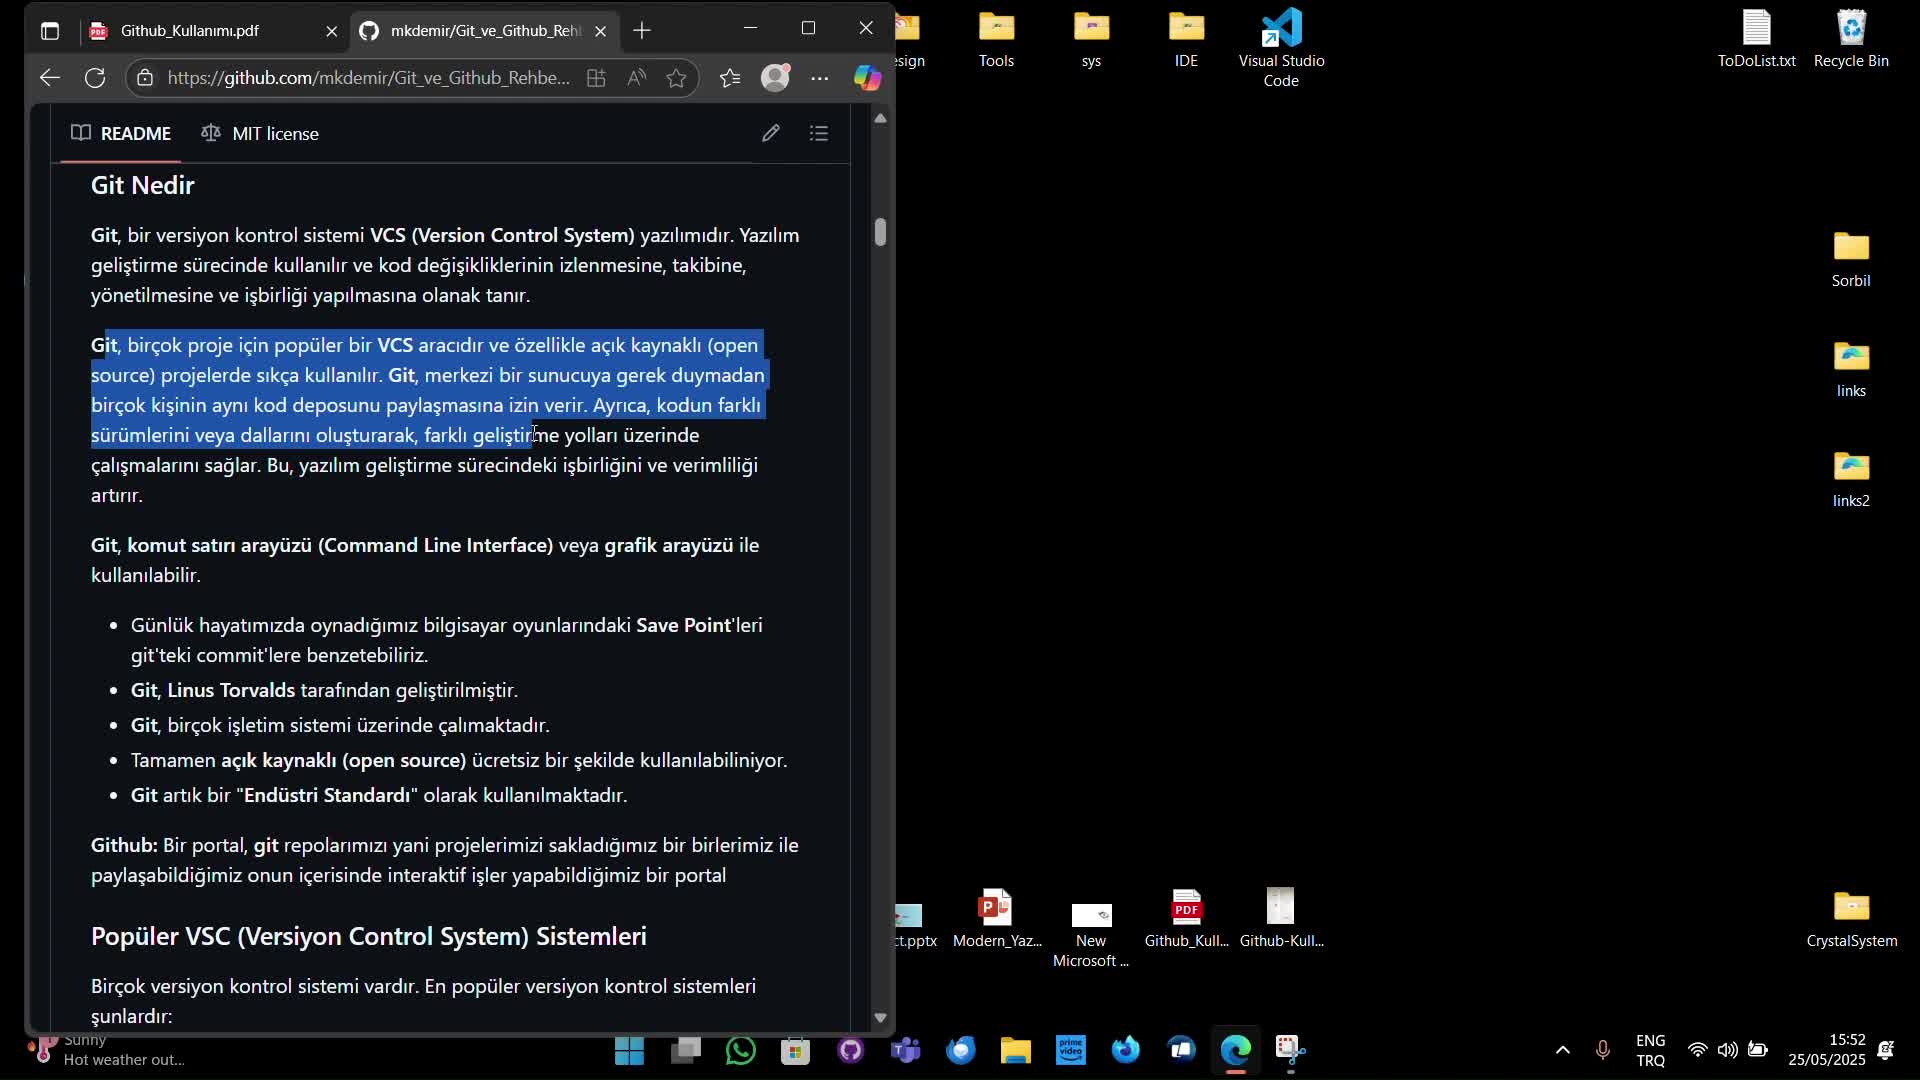The width and height of the screenshot is (1920, 1080).
Task: Select the README tab
Action: tap(121, 133)
